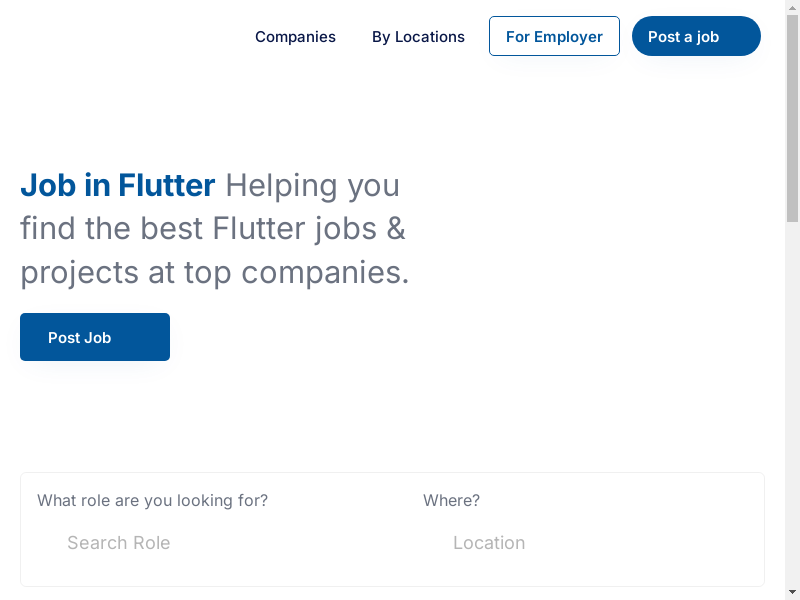Click the "What role are you looking for?" label
800x600 pixels.
(x=152, y=500)
